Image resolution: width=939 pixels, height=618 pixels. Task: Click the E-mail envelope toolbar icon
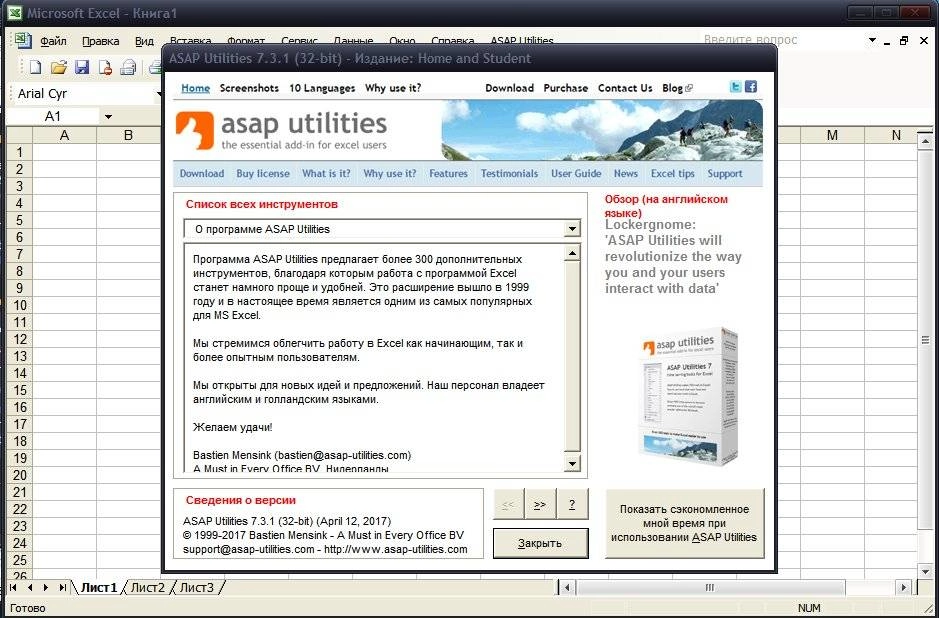coord(128,67)
